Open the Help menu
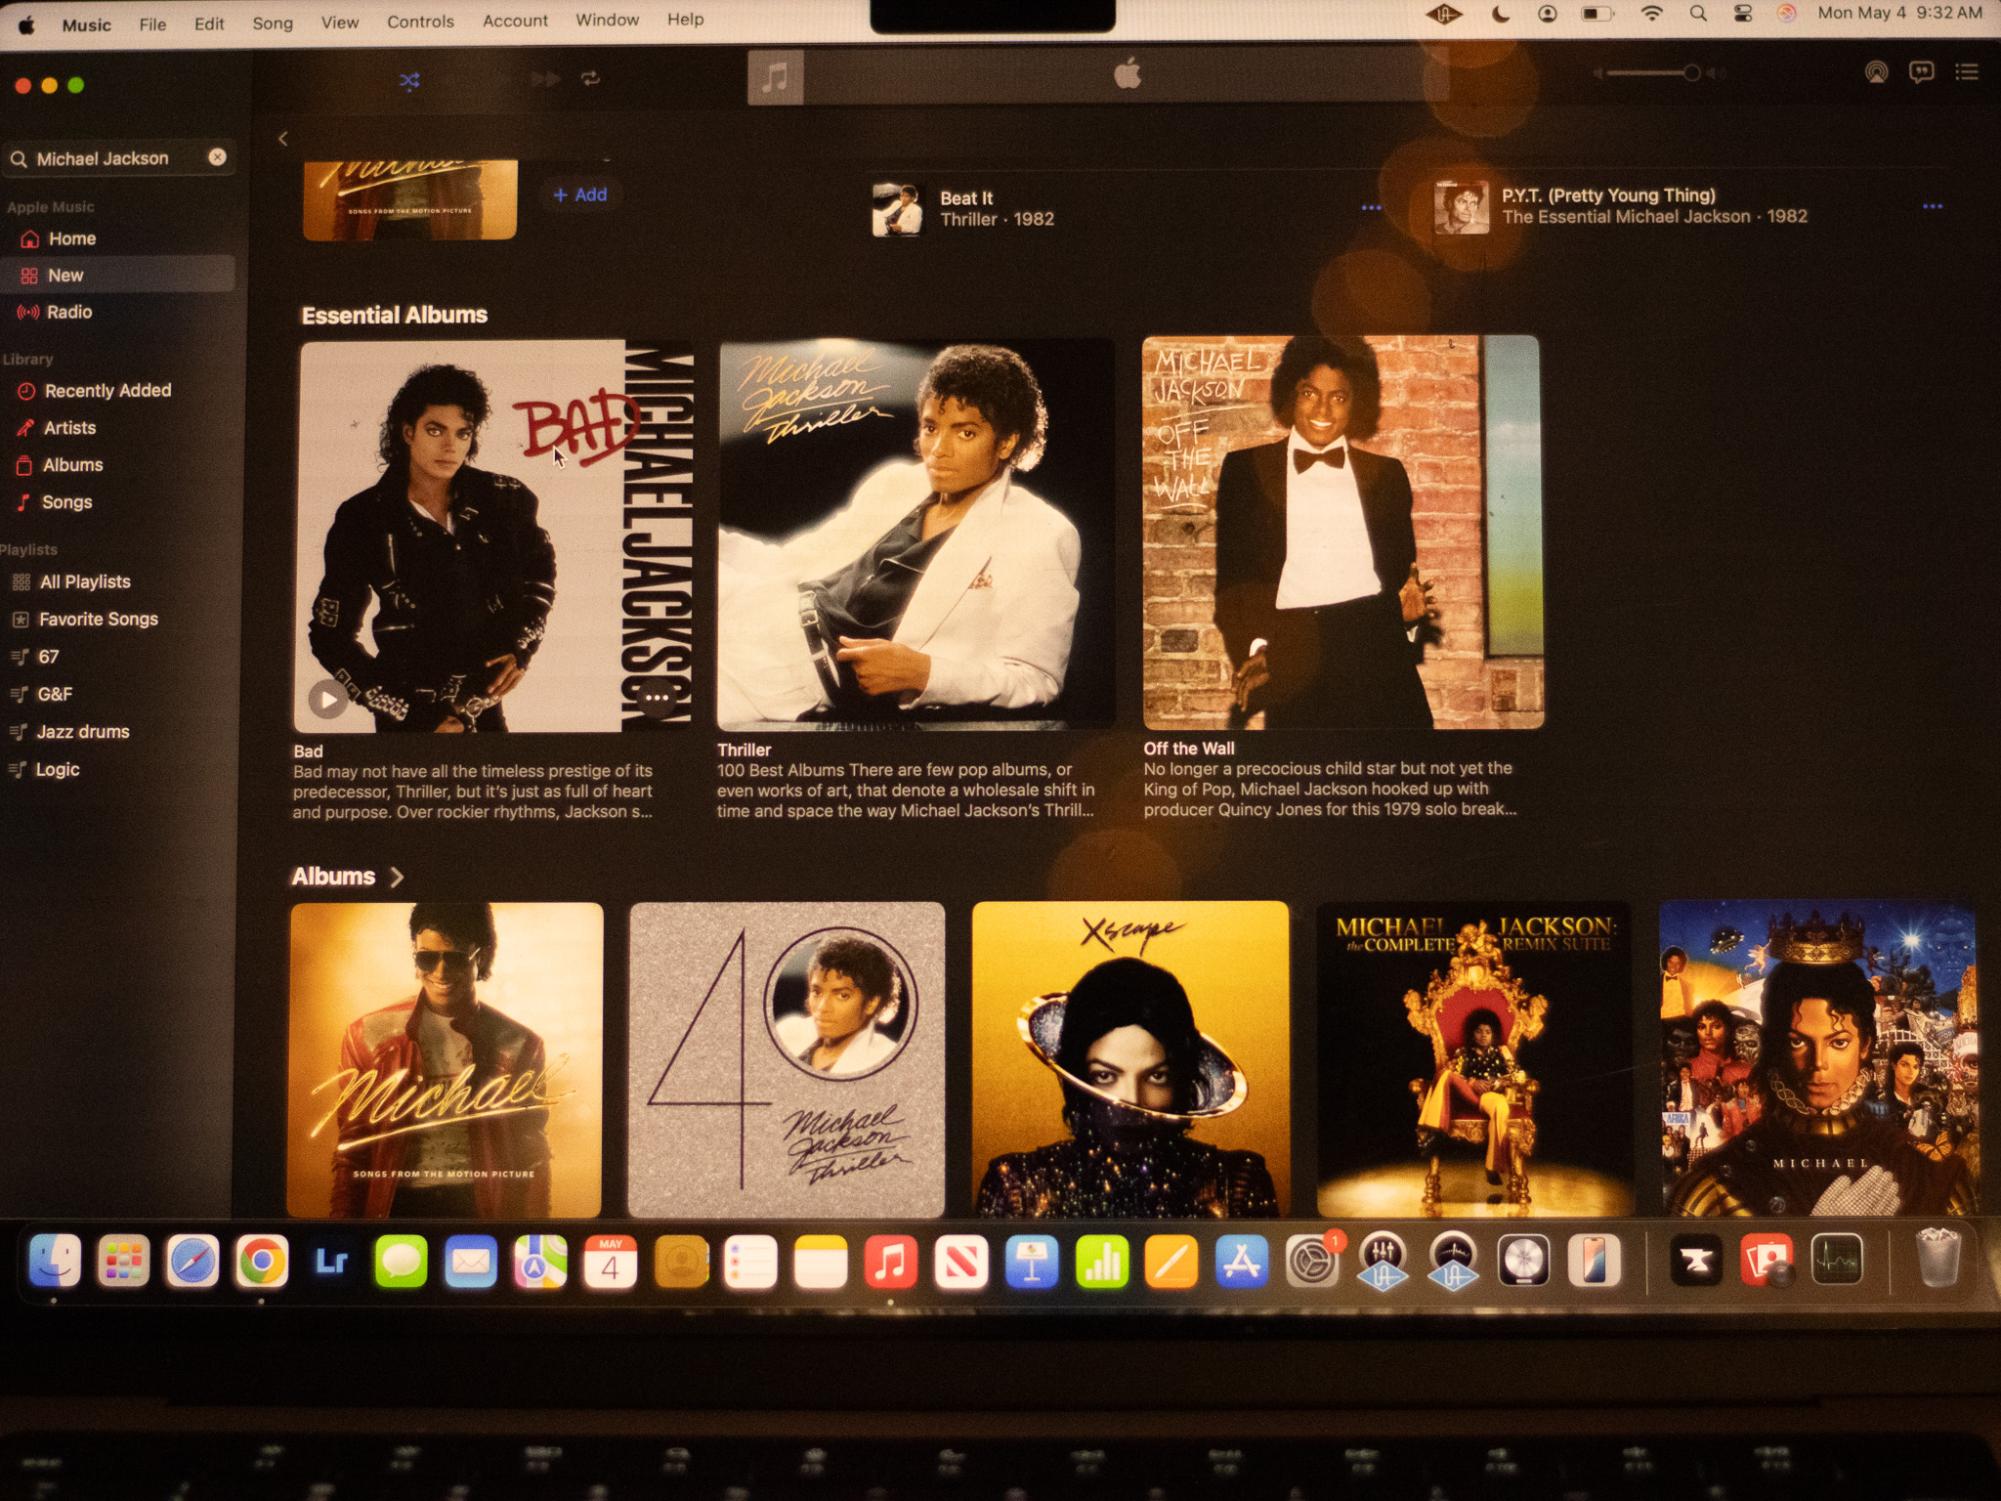The image size is (2001, 1501). tap(685, 19)
